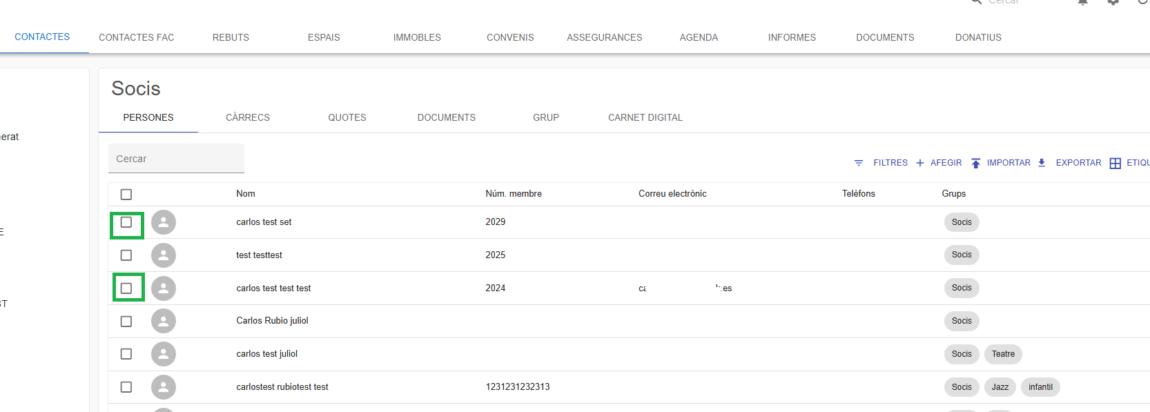Click avatar icon of carlos test juliol
The height and width of the screenshot is (412, 1150).
click(164, 354)
